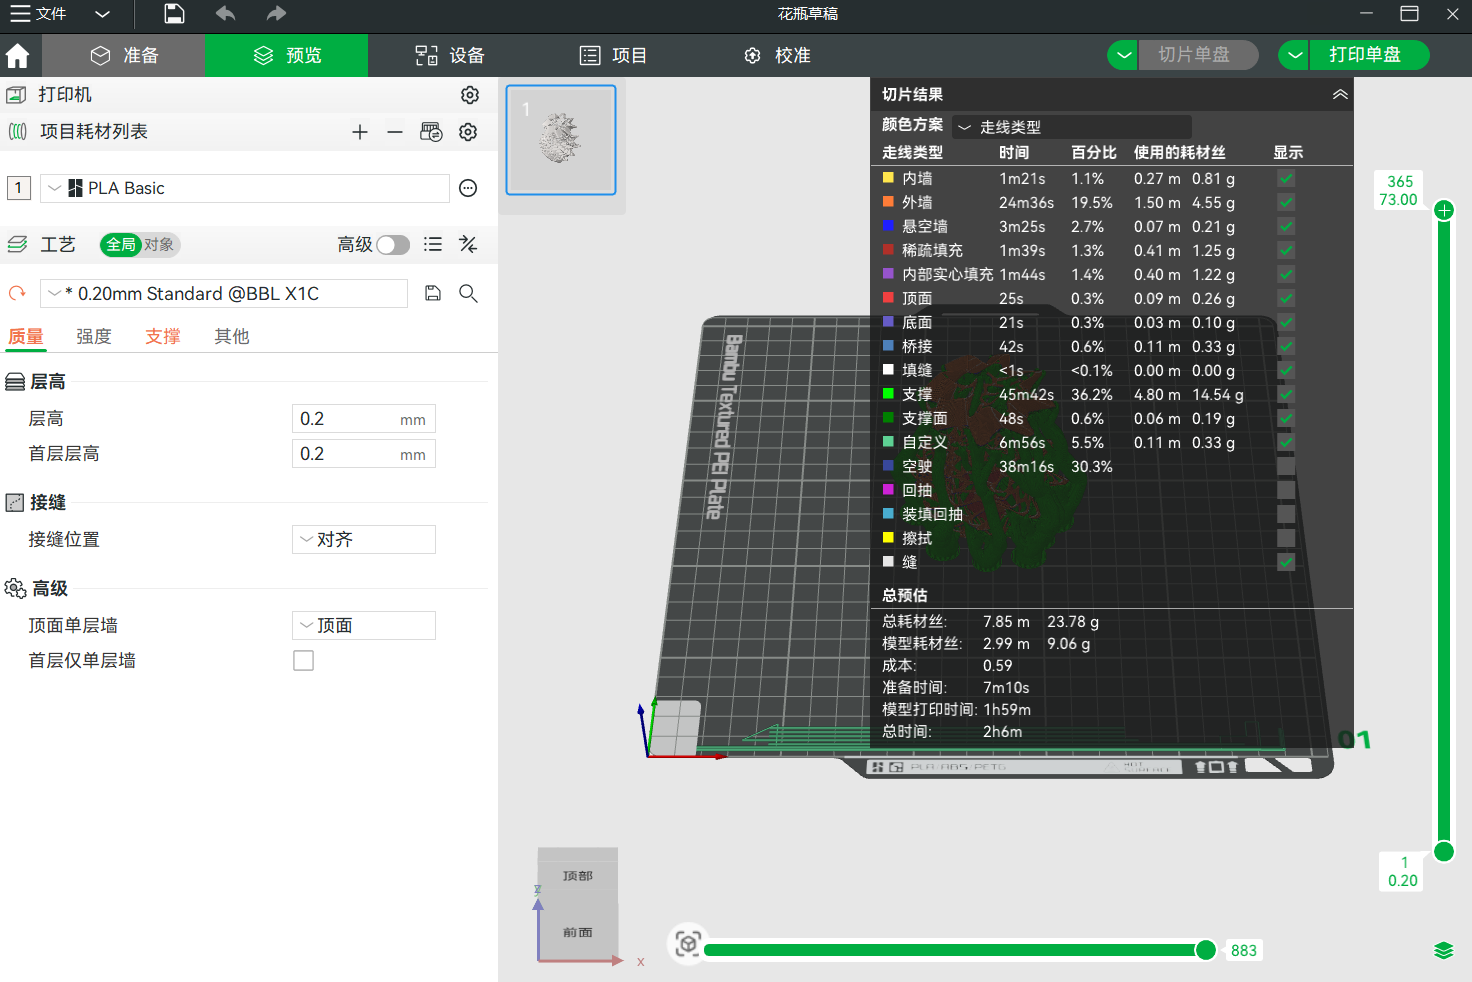Click the yellow 内墙 color swatch

point(888,178)
